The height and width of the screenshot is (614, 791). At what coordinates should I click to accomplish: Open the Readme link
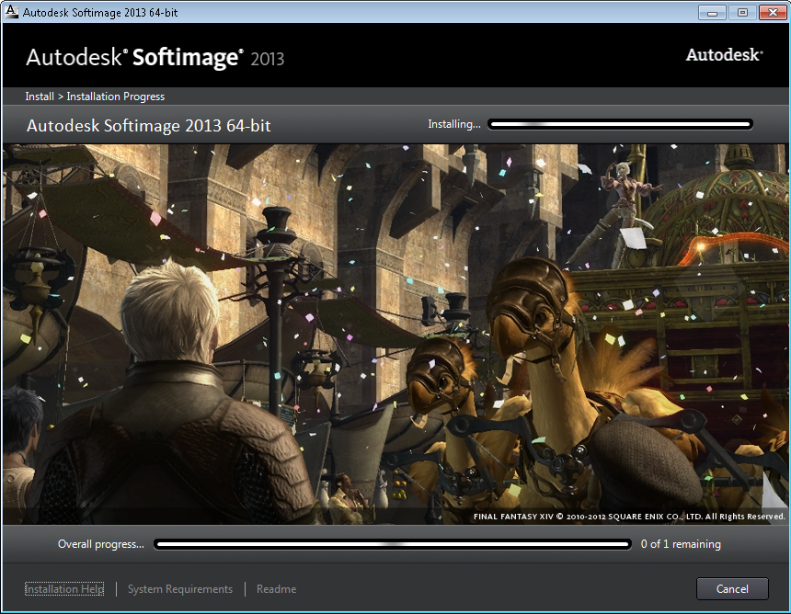click(276, 589)
